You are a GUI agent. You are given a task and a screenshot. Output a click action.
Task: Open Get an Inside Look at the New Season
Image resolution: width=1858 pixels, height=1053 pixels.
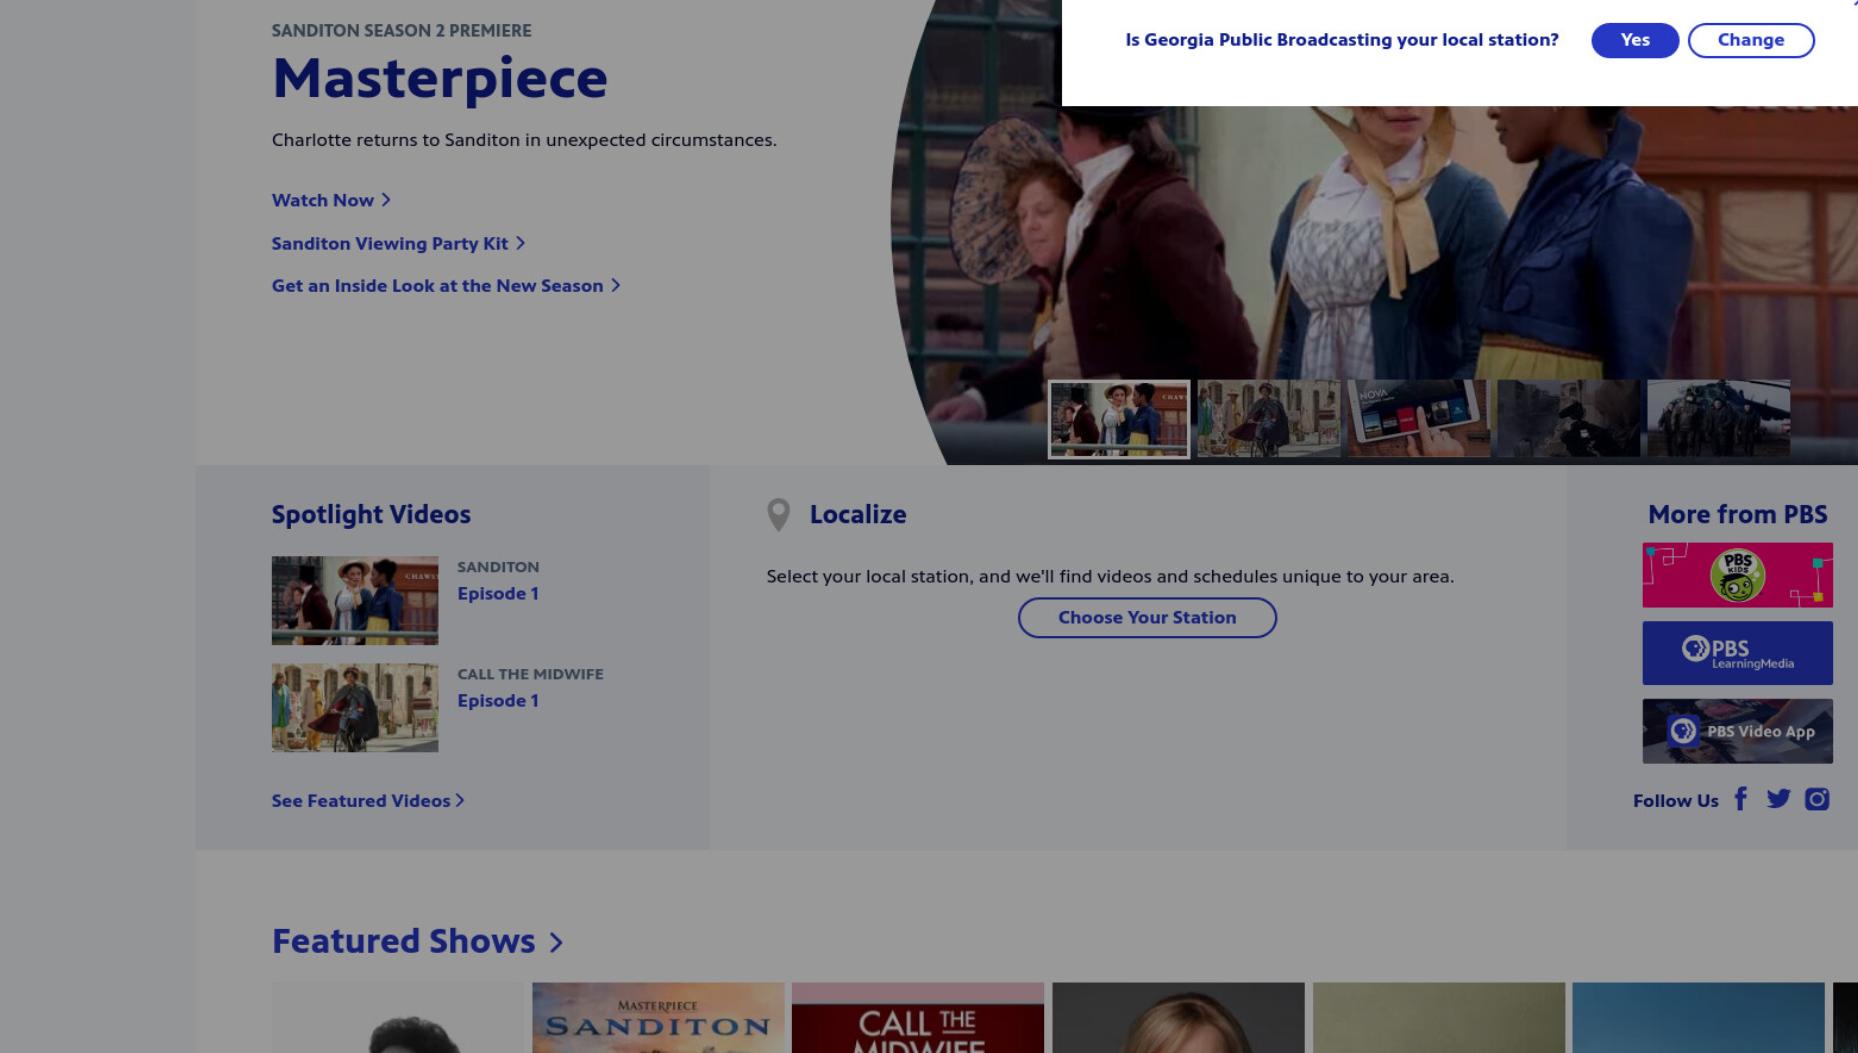[446, 286]
